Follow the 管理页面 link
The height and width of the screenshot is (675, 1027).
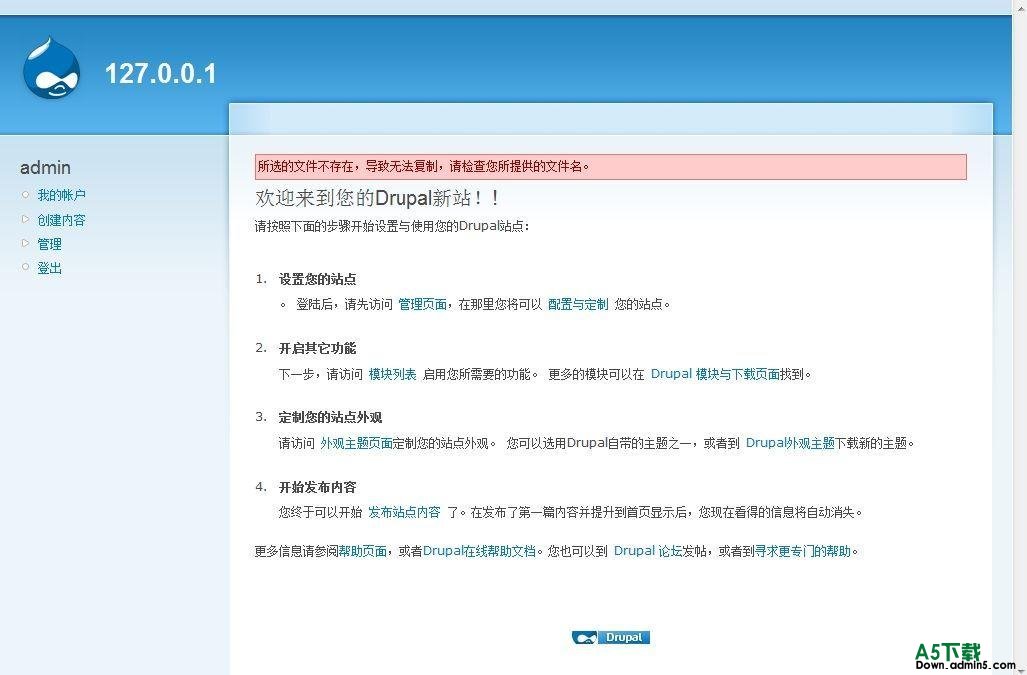click(422, 304)
